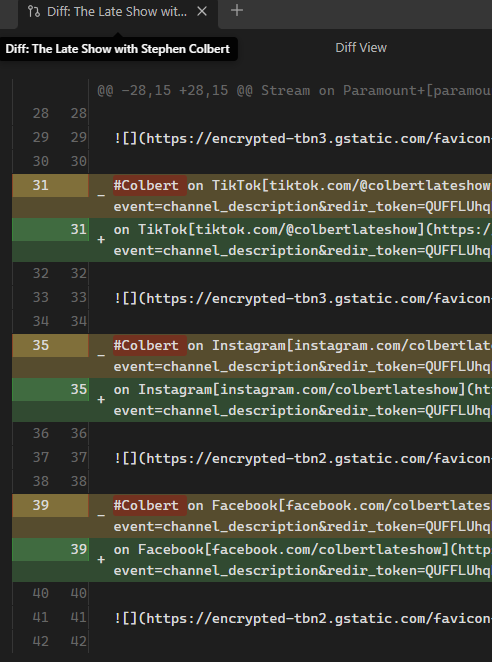Open a new tab with the plus button
Screen dimensions: 492x662
pyautogui.click(x=237, y=11)
